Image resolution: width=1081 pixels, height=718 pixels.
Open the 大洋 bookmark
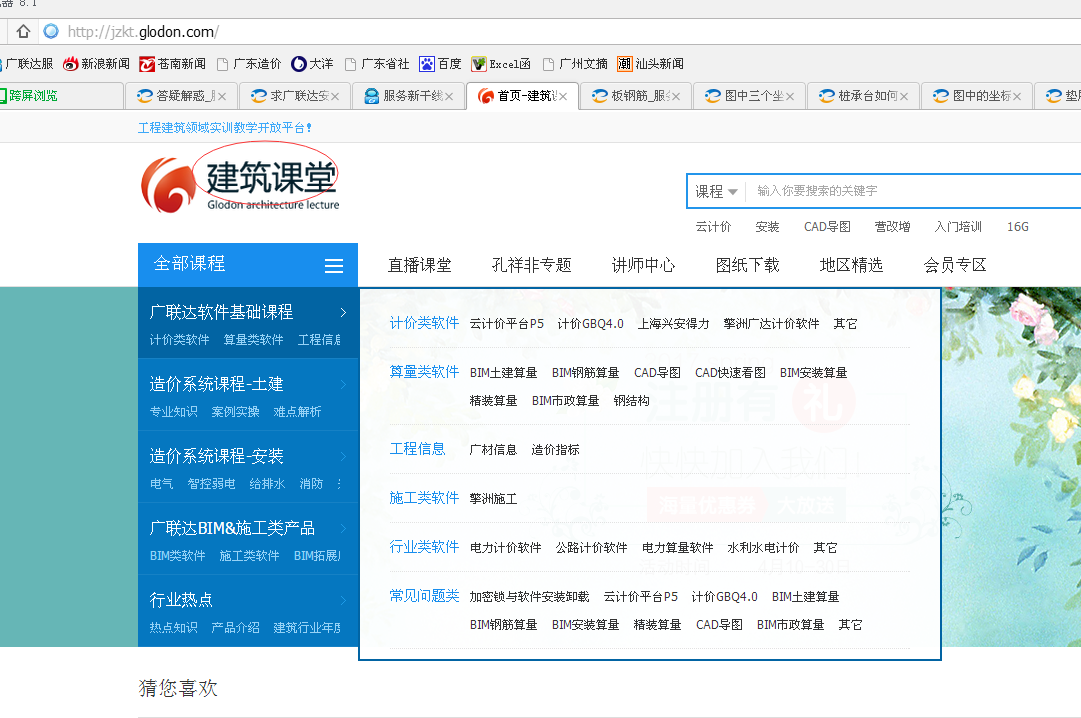312,64
